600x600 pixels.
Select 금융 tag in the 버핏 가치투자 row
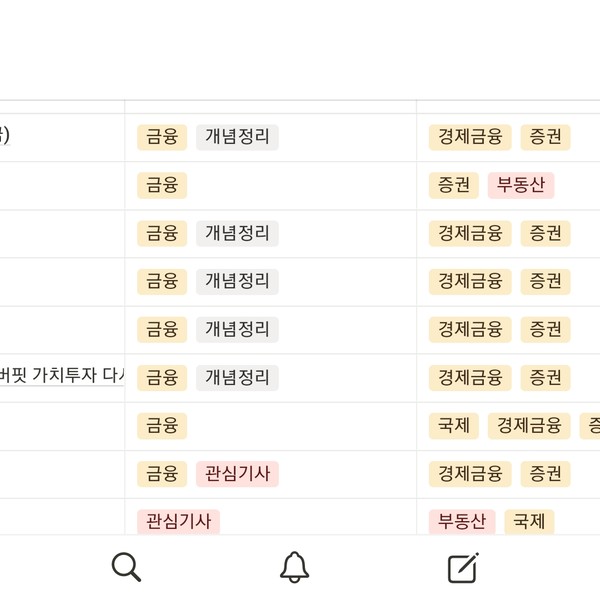click(x=162, y=378)
